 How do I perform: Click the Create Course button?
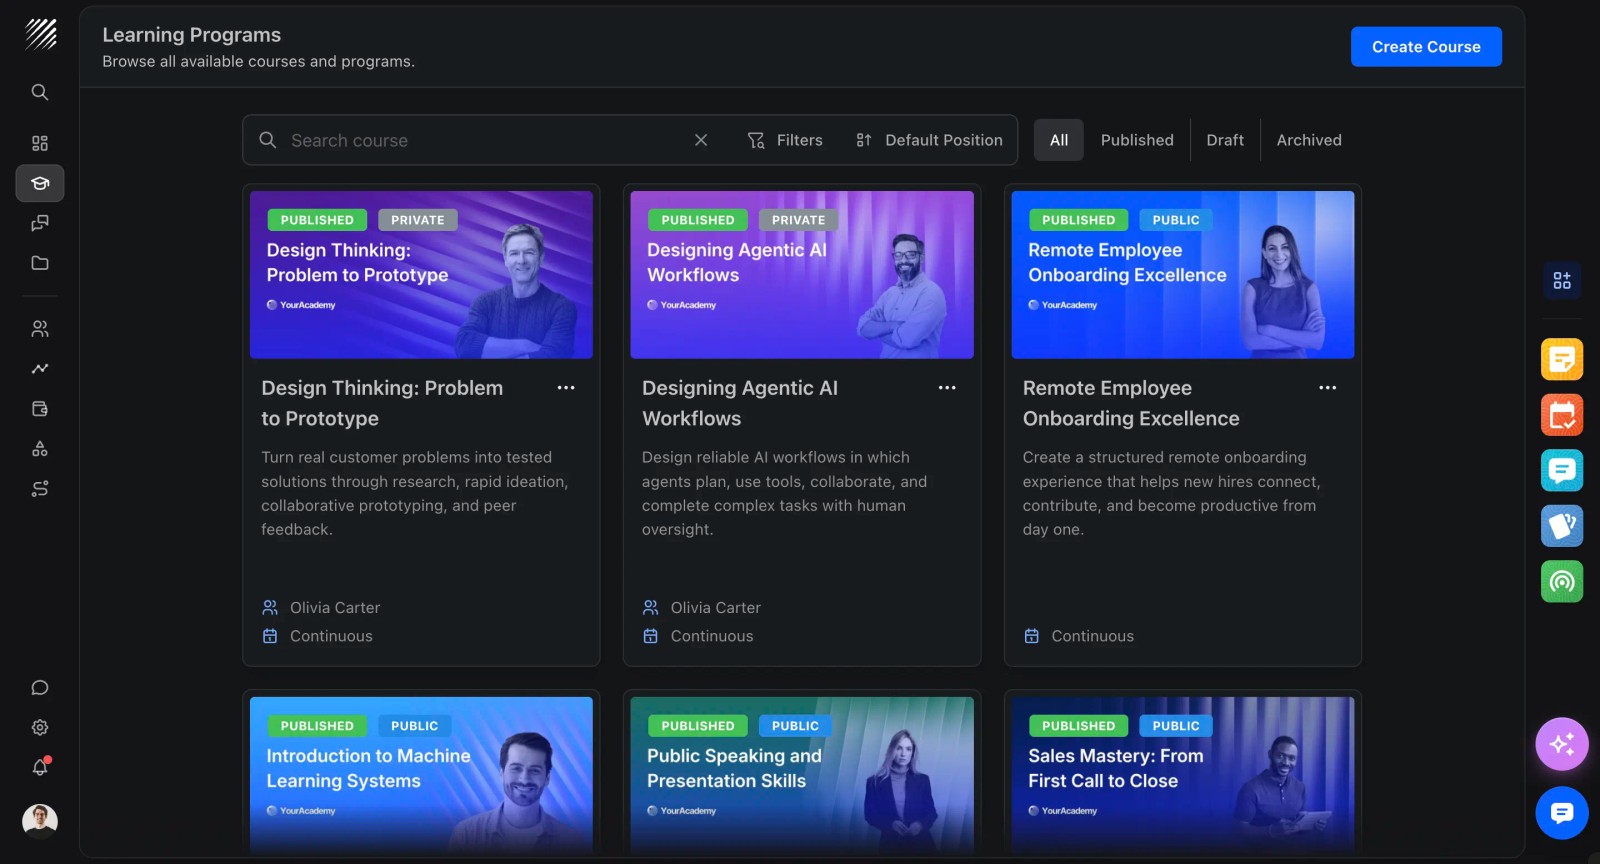tap(1426, 47)
